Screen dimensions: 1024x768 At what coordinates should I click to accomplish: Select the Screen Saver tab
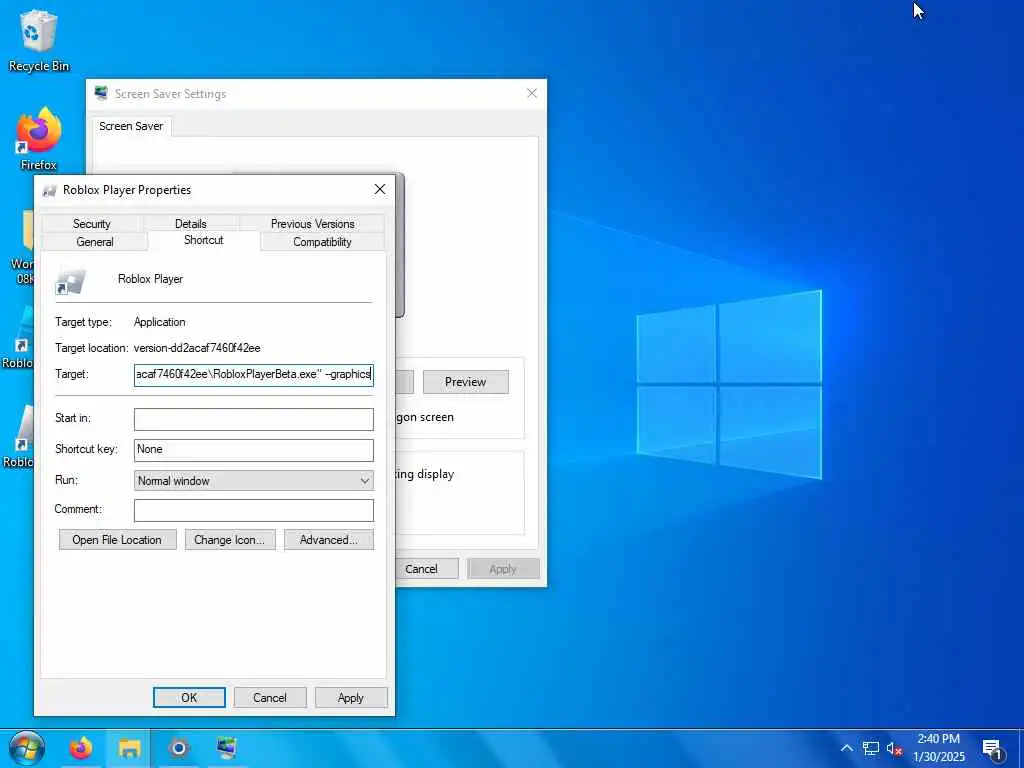pos(131,126)
